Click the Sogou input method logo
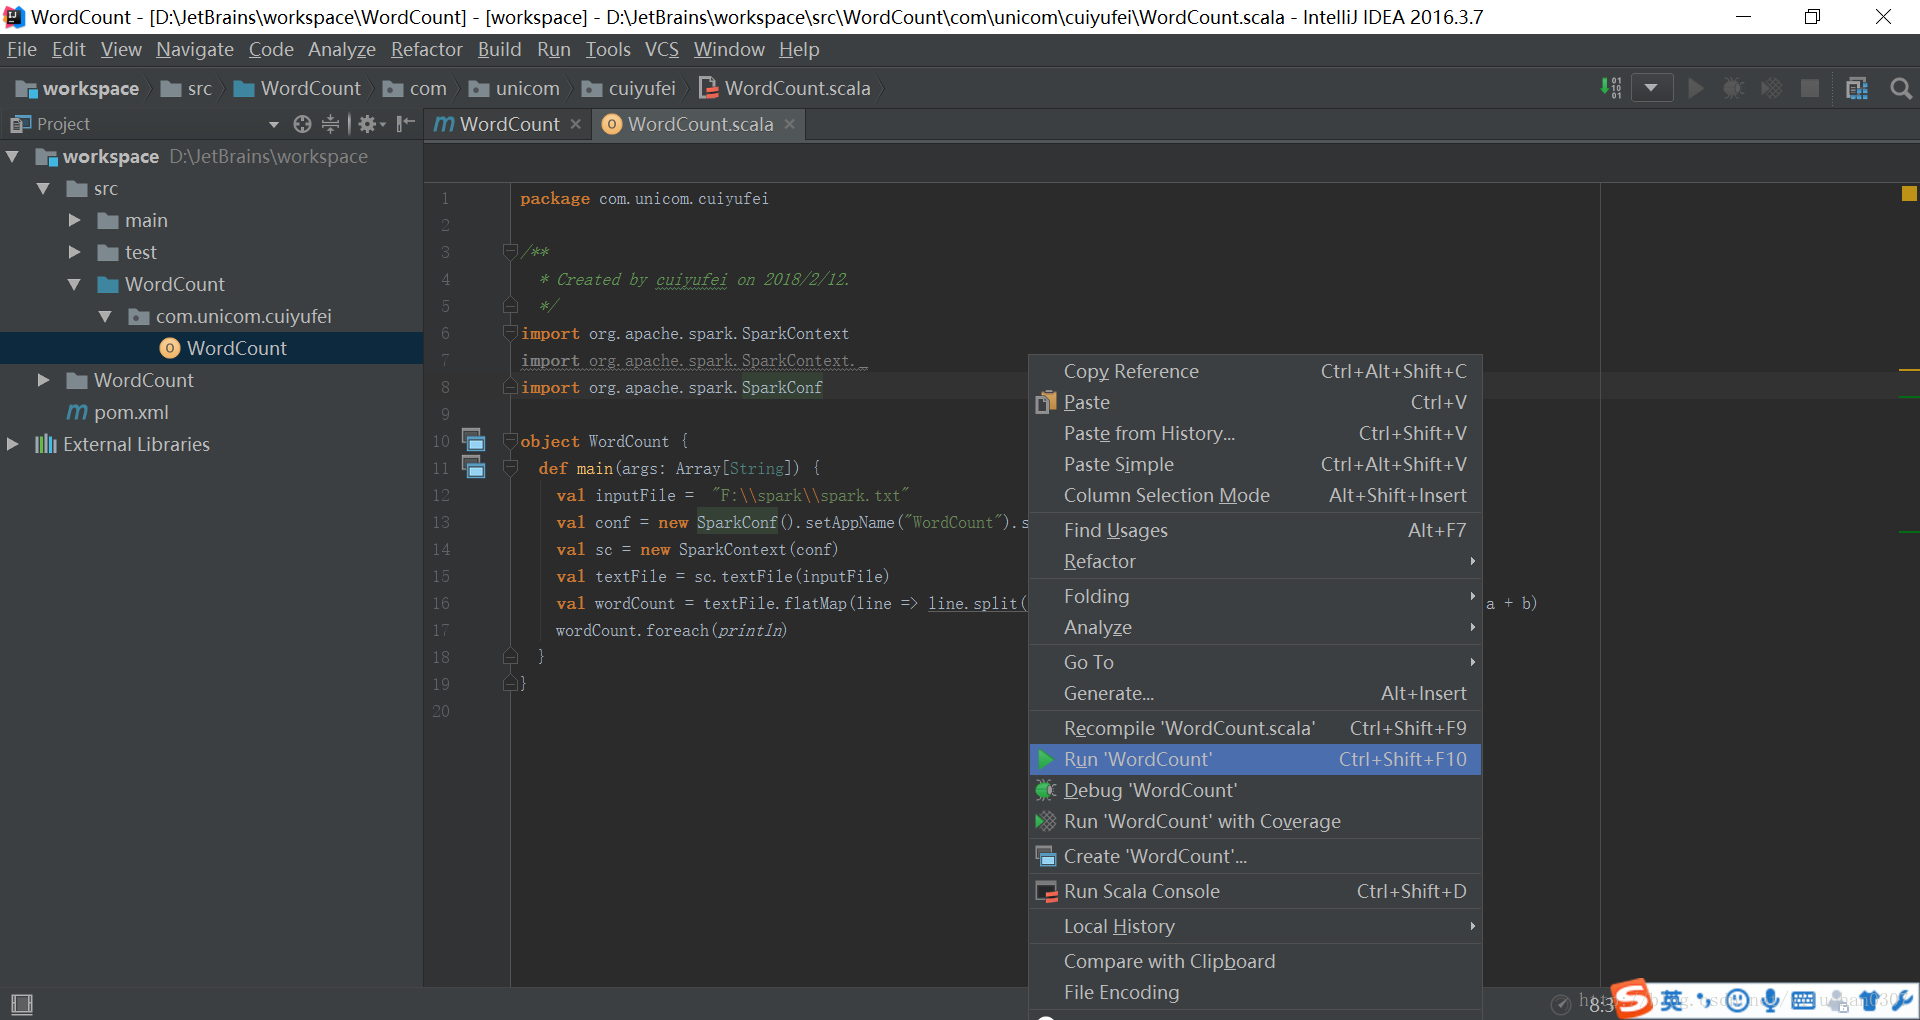Viewport: 1920px width, 1020px height. point(1631,1000)
